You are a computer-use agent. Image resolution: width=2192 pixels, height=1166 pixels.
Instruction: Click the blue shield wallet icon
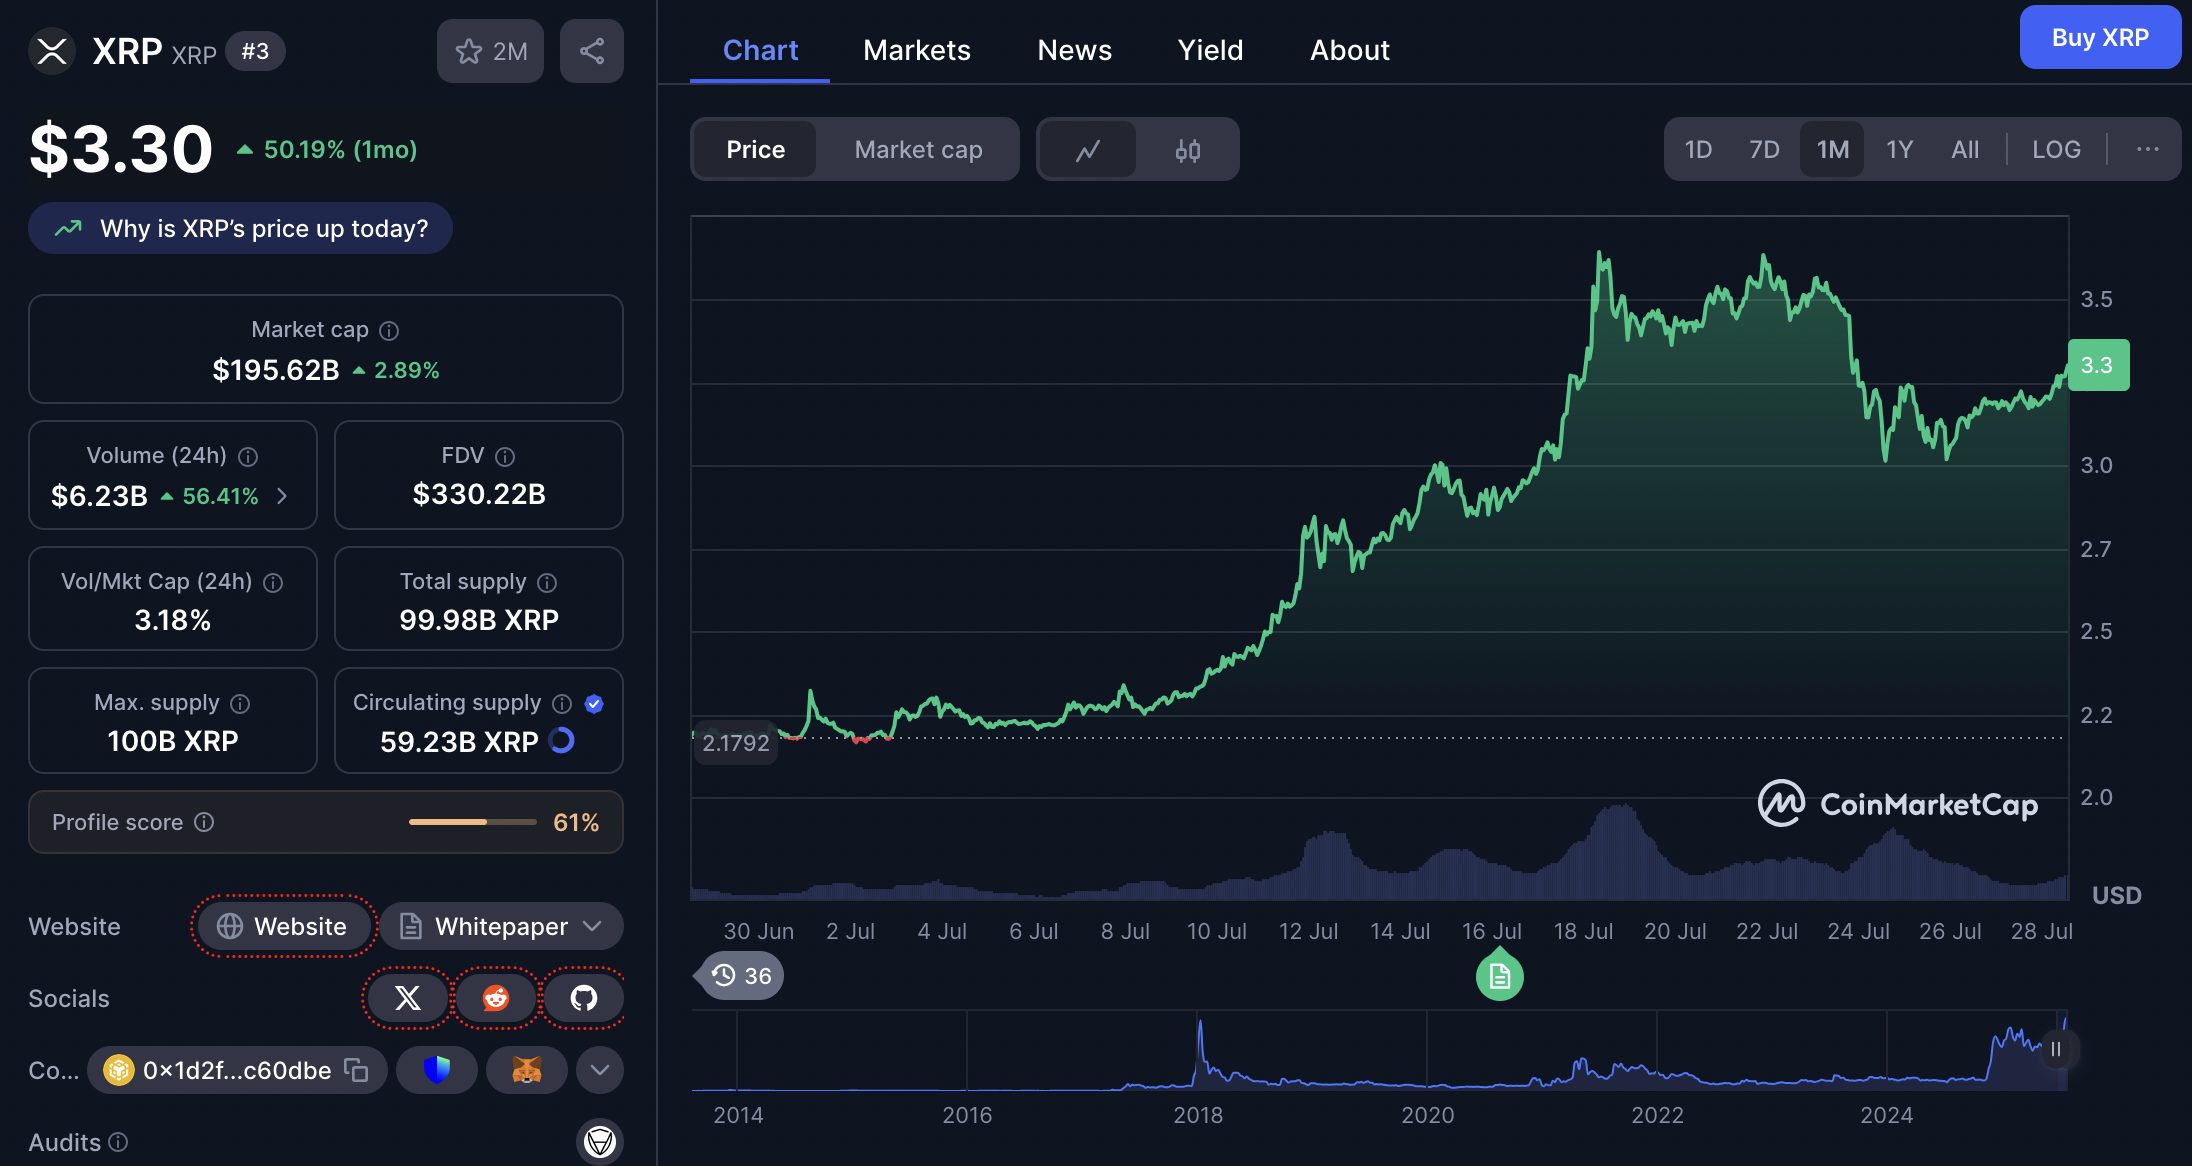(x=436, y=1070)
